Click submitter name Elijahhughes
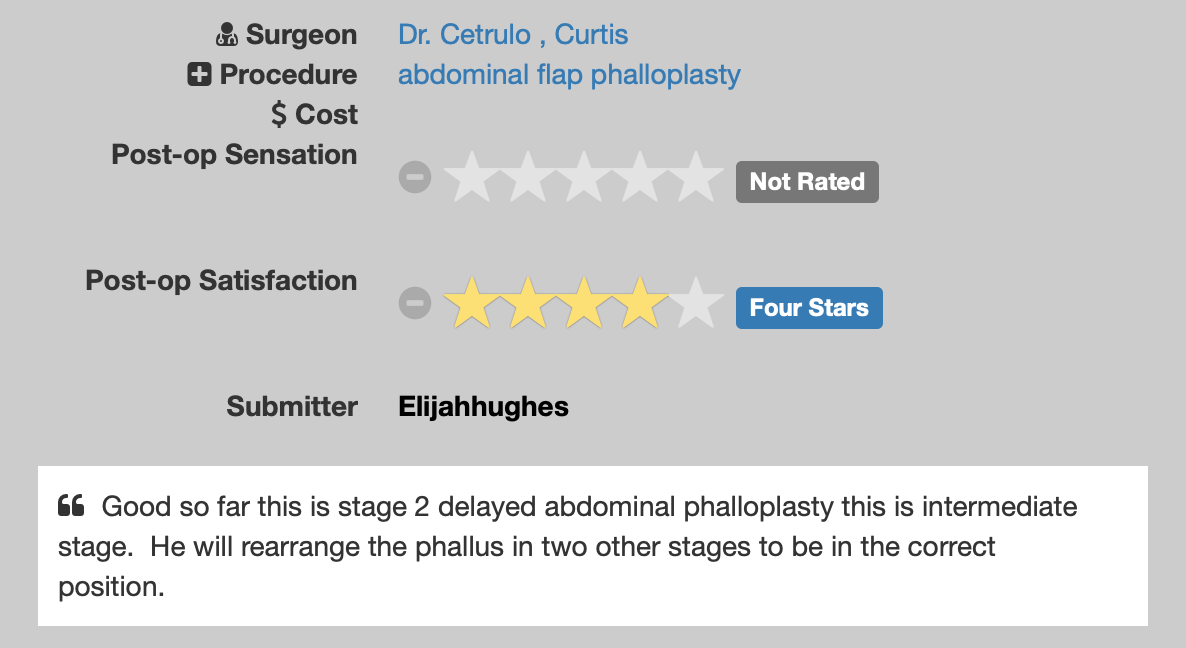 point(483,407)
